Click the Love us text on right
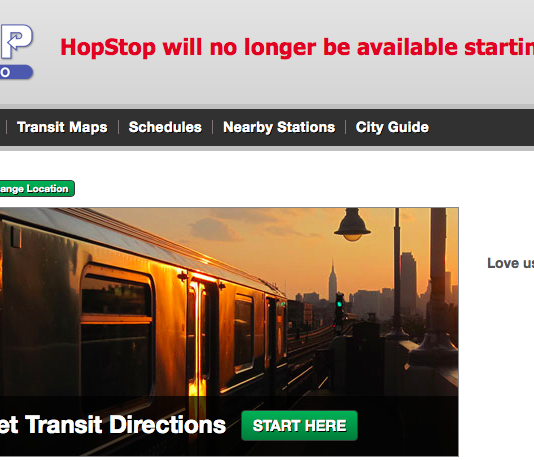 [x=511, y=263]
